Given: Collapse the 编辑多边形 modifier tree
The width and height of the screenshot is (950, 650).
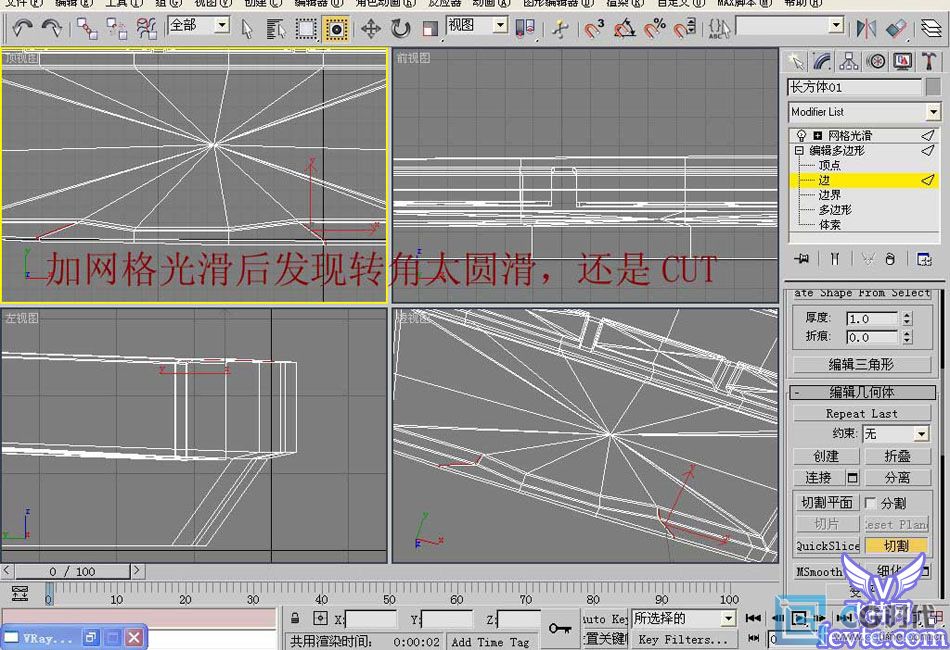Looking at the screenshot, I should click(x=799, y=150).
